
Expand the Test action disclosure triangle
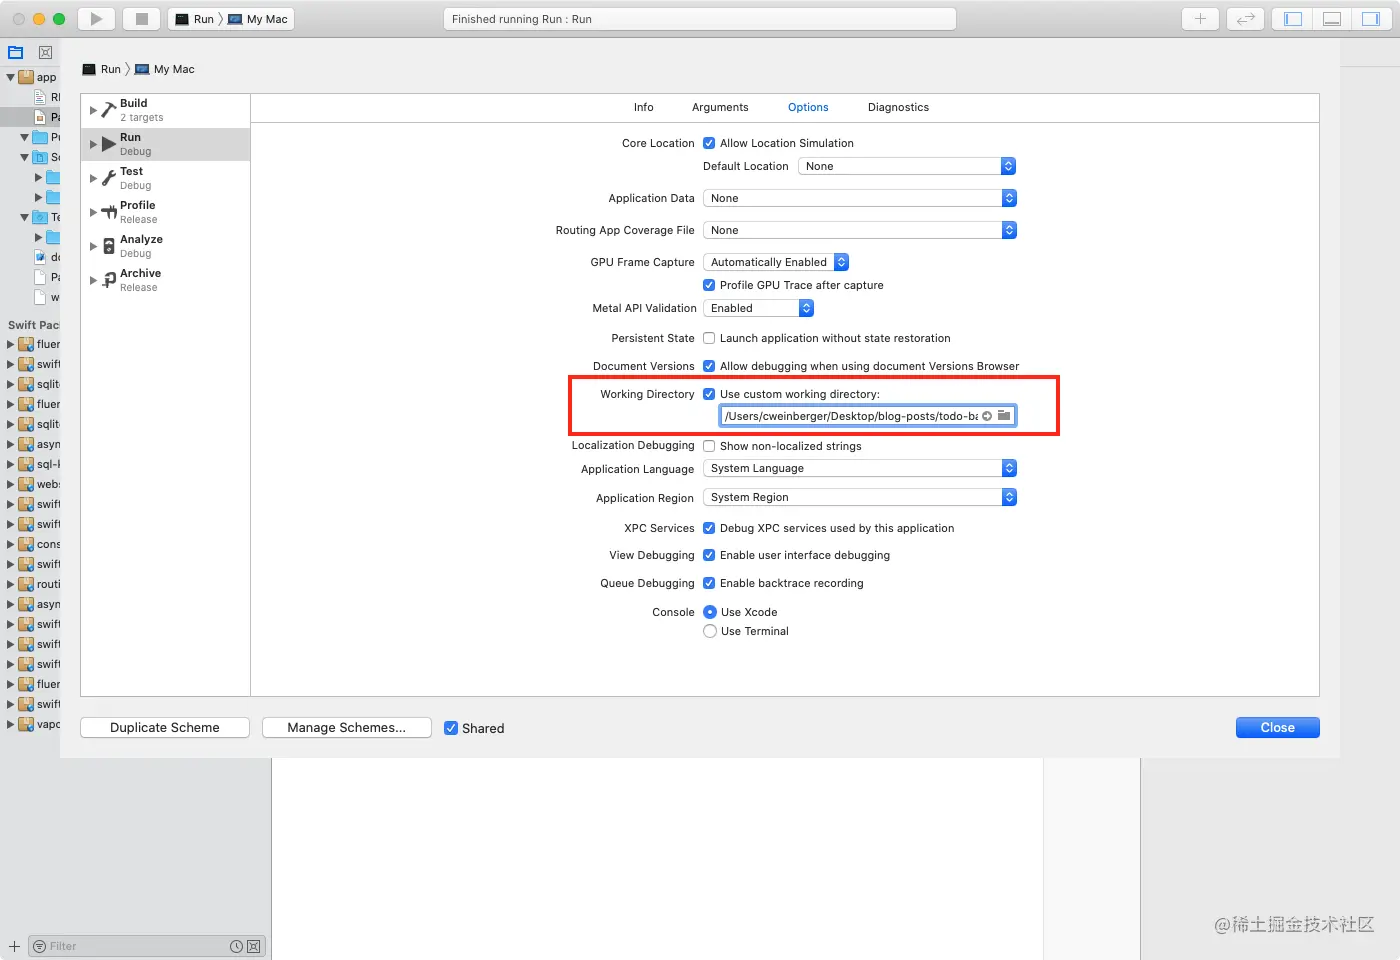[93, 178]
